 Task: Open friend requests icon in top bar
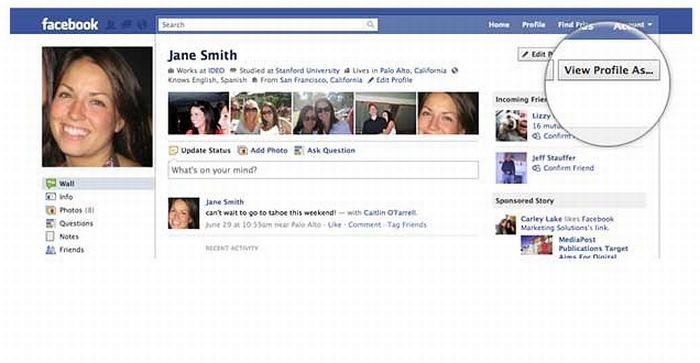pyautogui.click(x=110, y=25)
